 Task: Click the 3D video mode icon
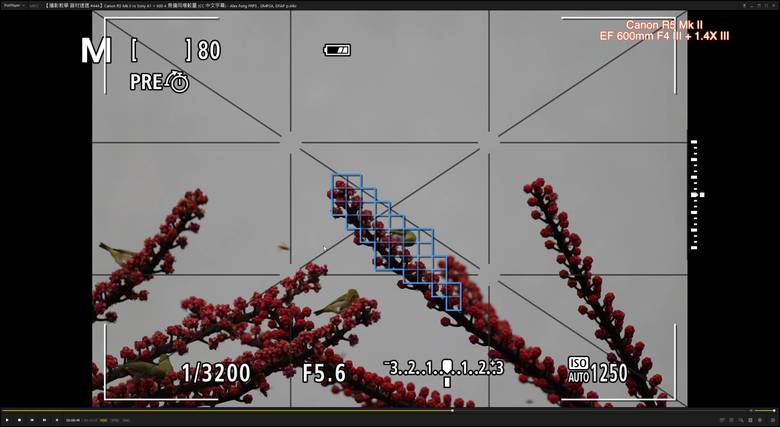point(731,420)
